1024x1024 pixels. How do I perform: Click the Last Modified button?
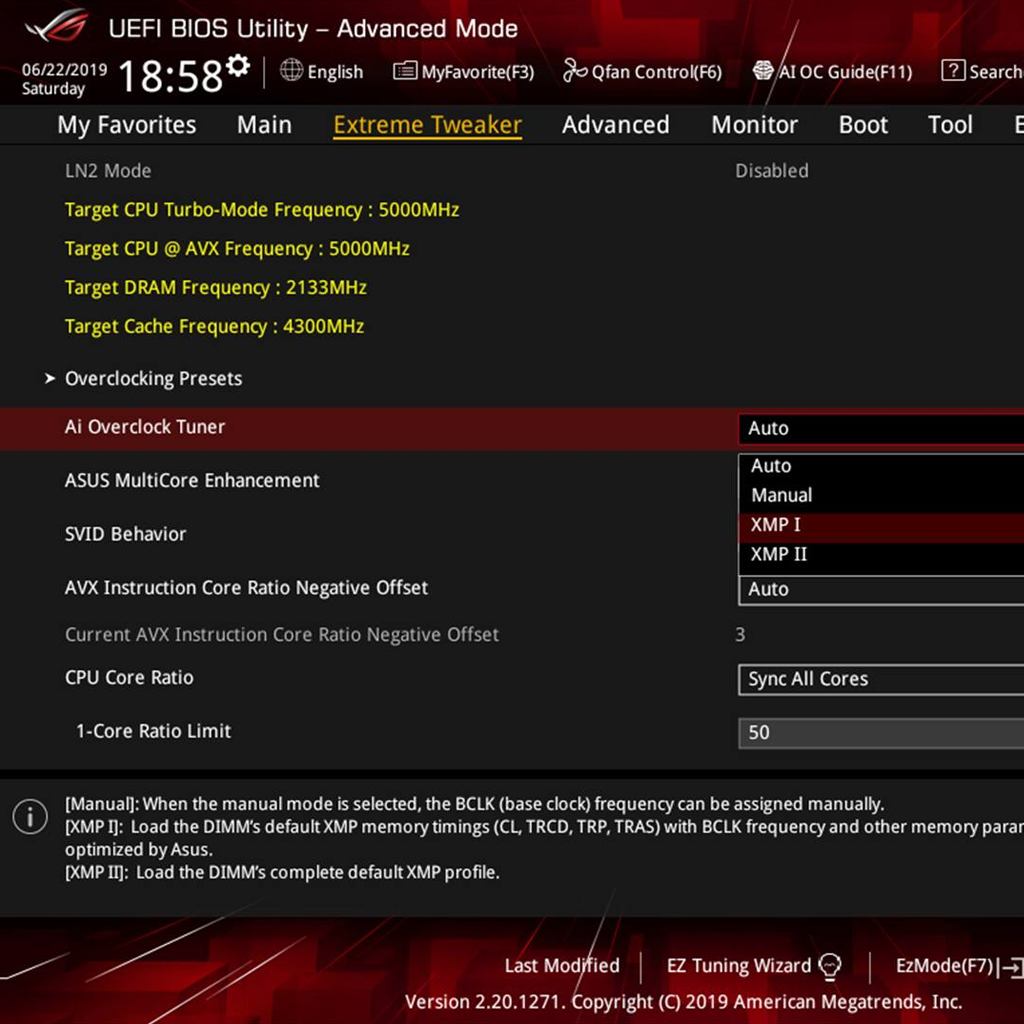[562, 965]
